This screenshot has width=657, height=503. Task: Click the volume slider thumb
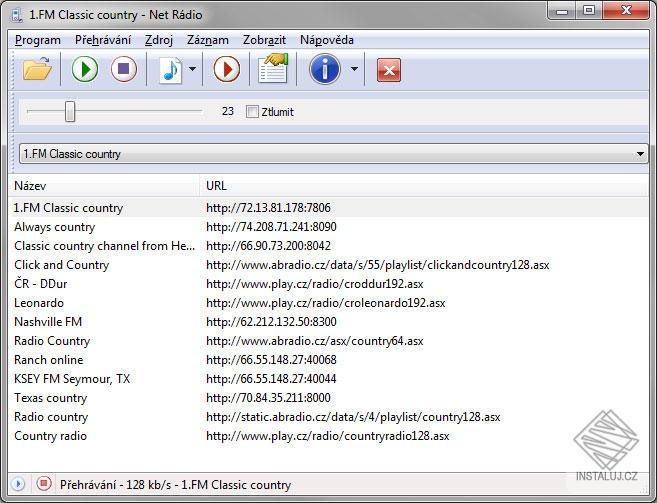(x=70, y=112)
